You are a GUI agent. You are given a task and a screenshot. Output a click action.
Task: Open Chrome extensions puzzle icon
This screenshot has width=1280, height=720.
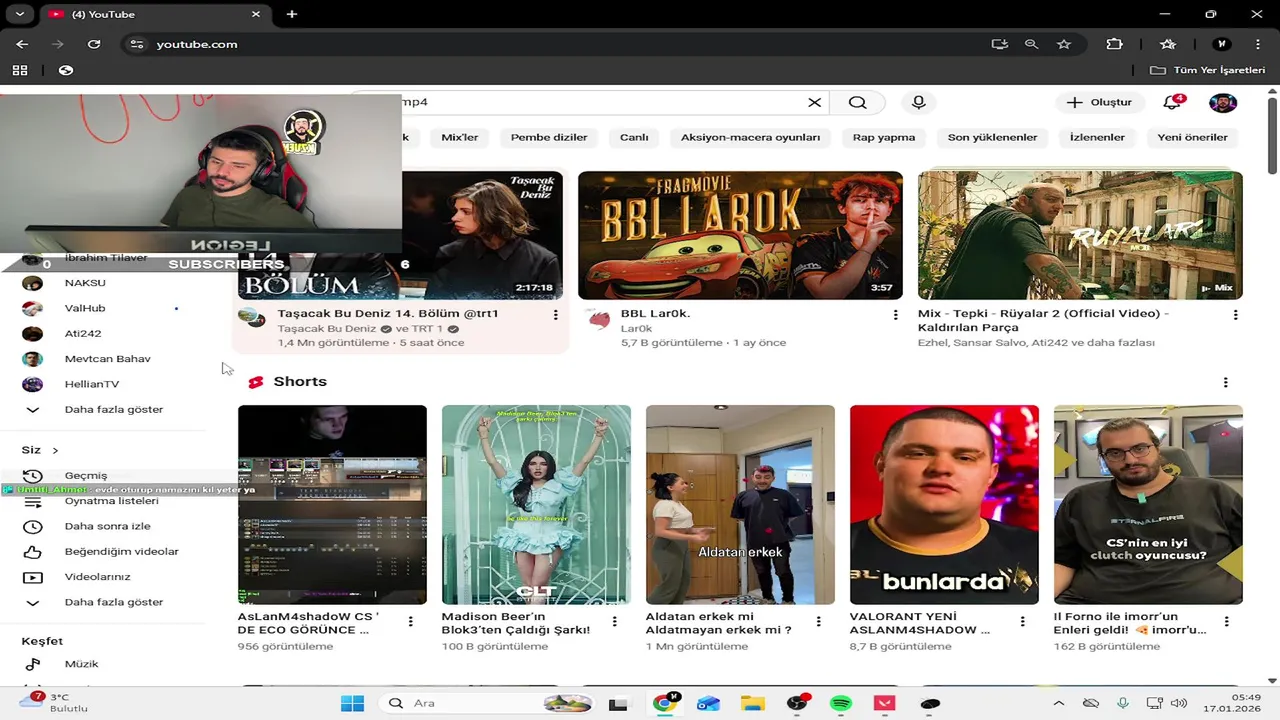[x=1114, y=44]
